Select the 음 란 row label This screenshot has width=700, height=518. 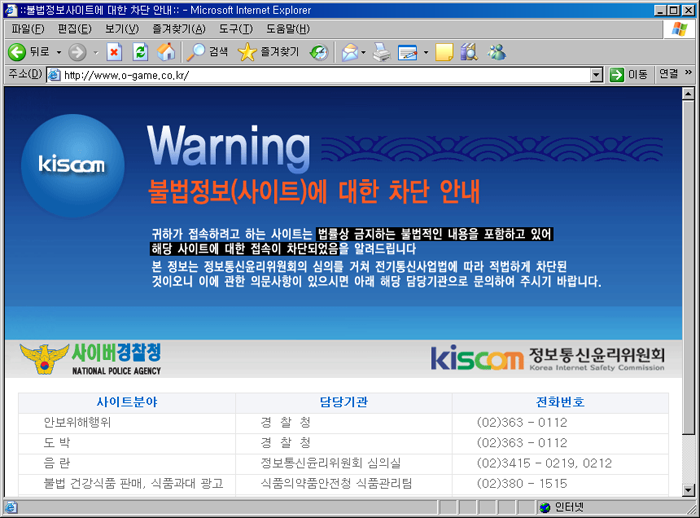click(x=57, y=463)
